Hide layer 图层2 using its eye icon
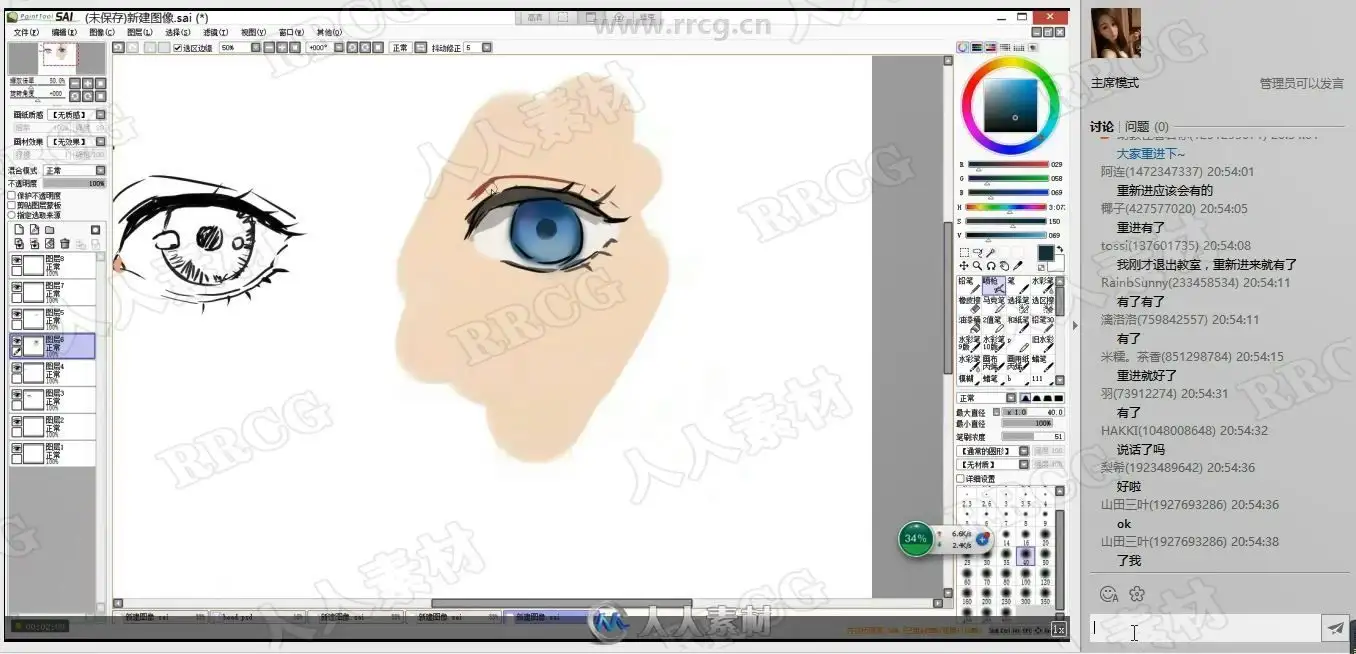Viewport: 1356px width, 654px height. [x=16, y=422]
